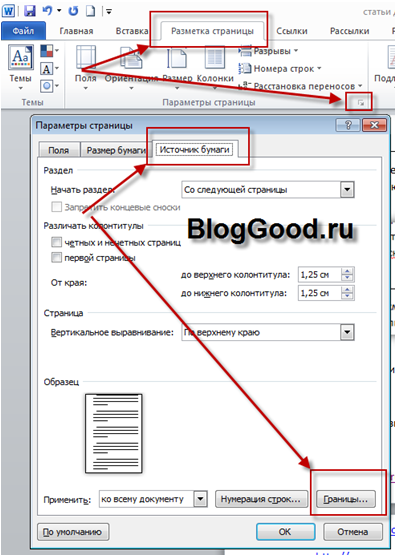
Task: Switch to the Поля dialog tab
Action: coord(59,150)
